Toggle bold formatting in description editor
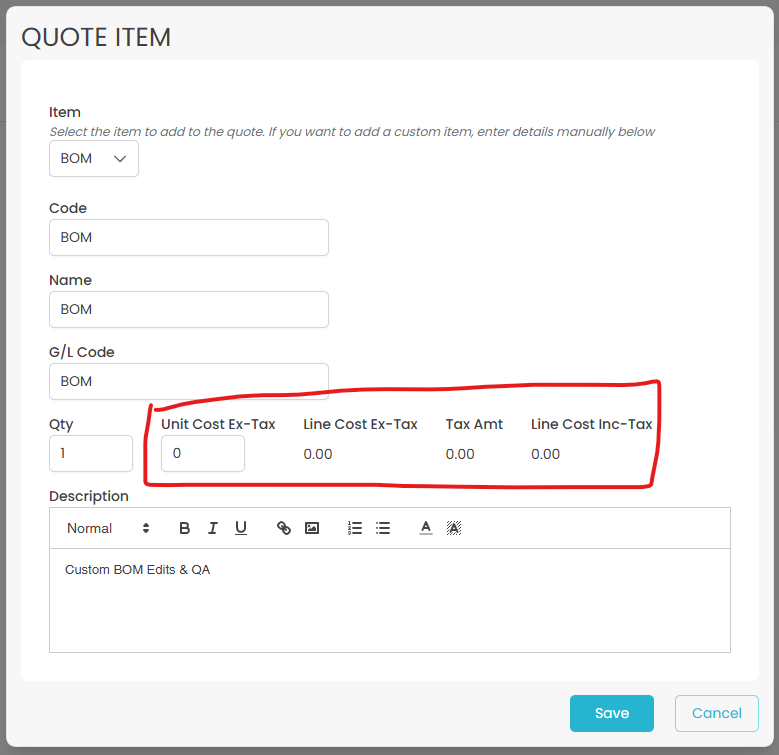Viewport: 779px width, 755px height. coord(185,528)
